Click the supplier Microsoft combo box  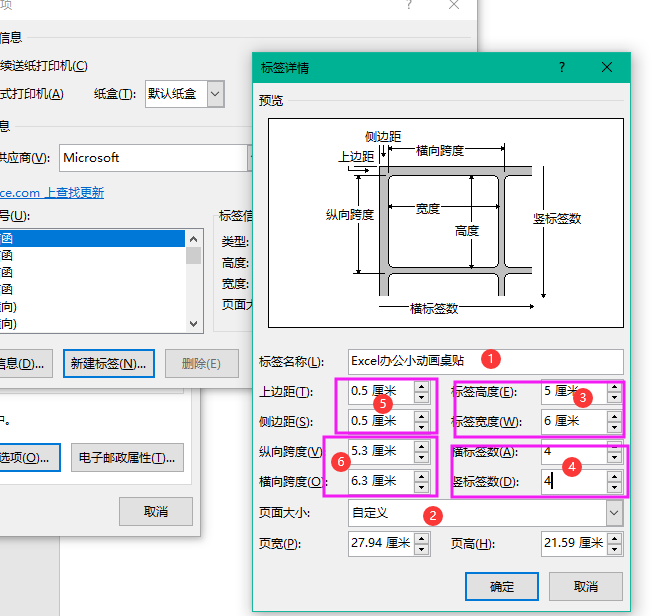coord(155,158)
